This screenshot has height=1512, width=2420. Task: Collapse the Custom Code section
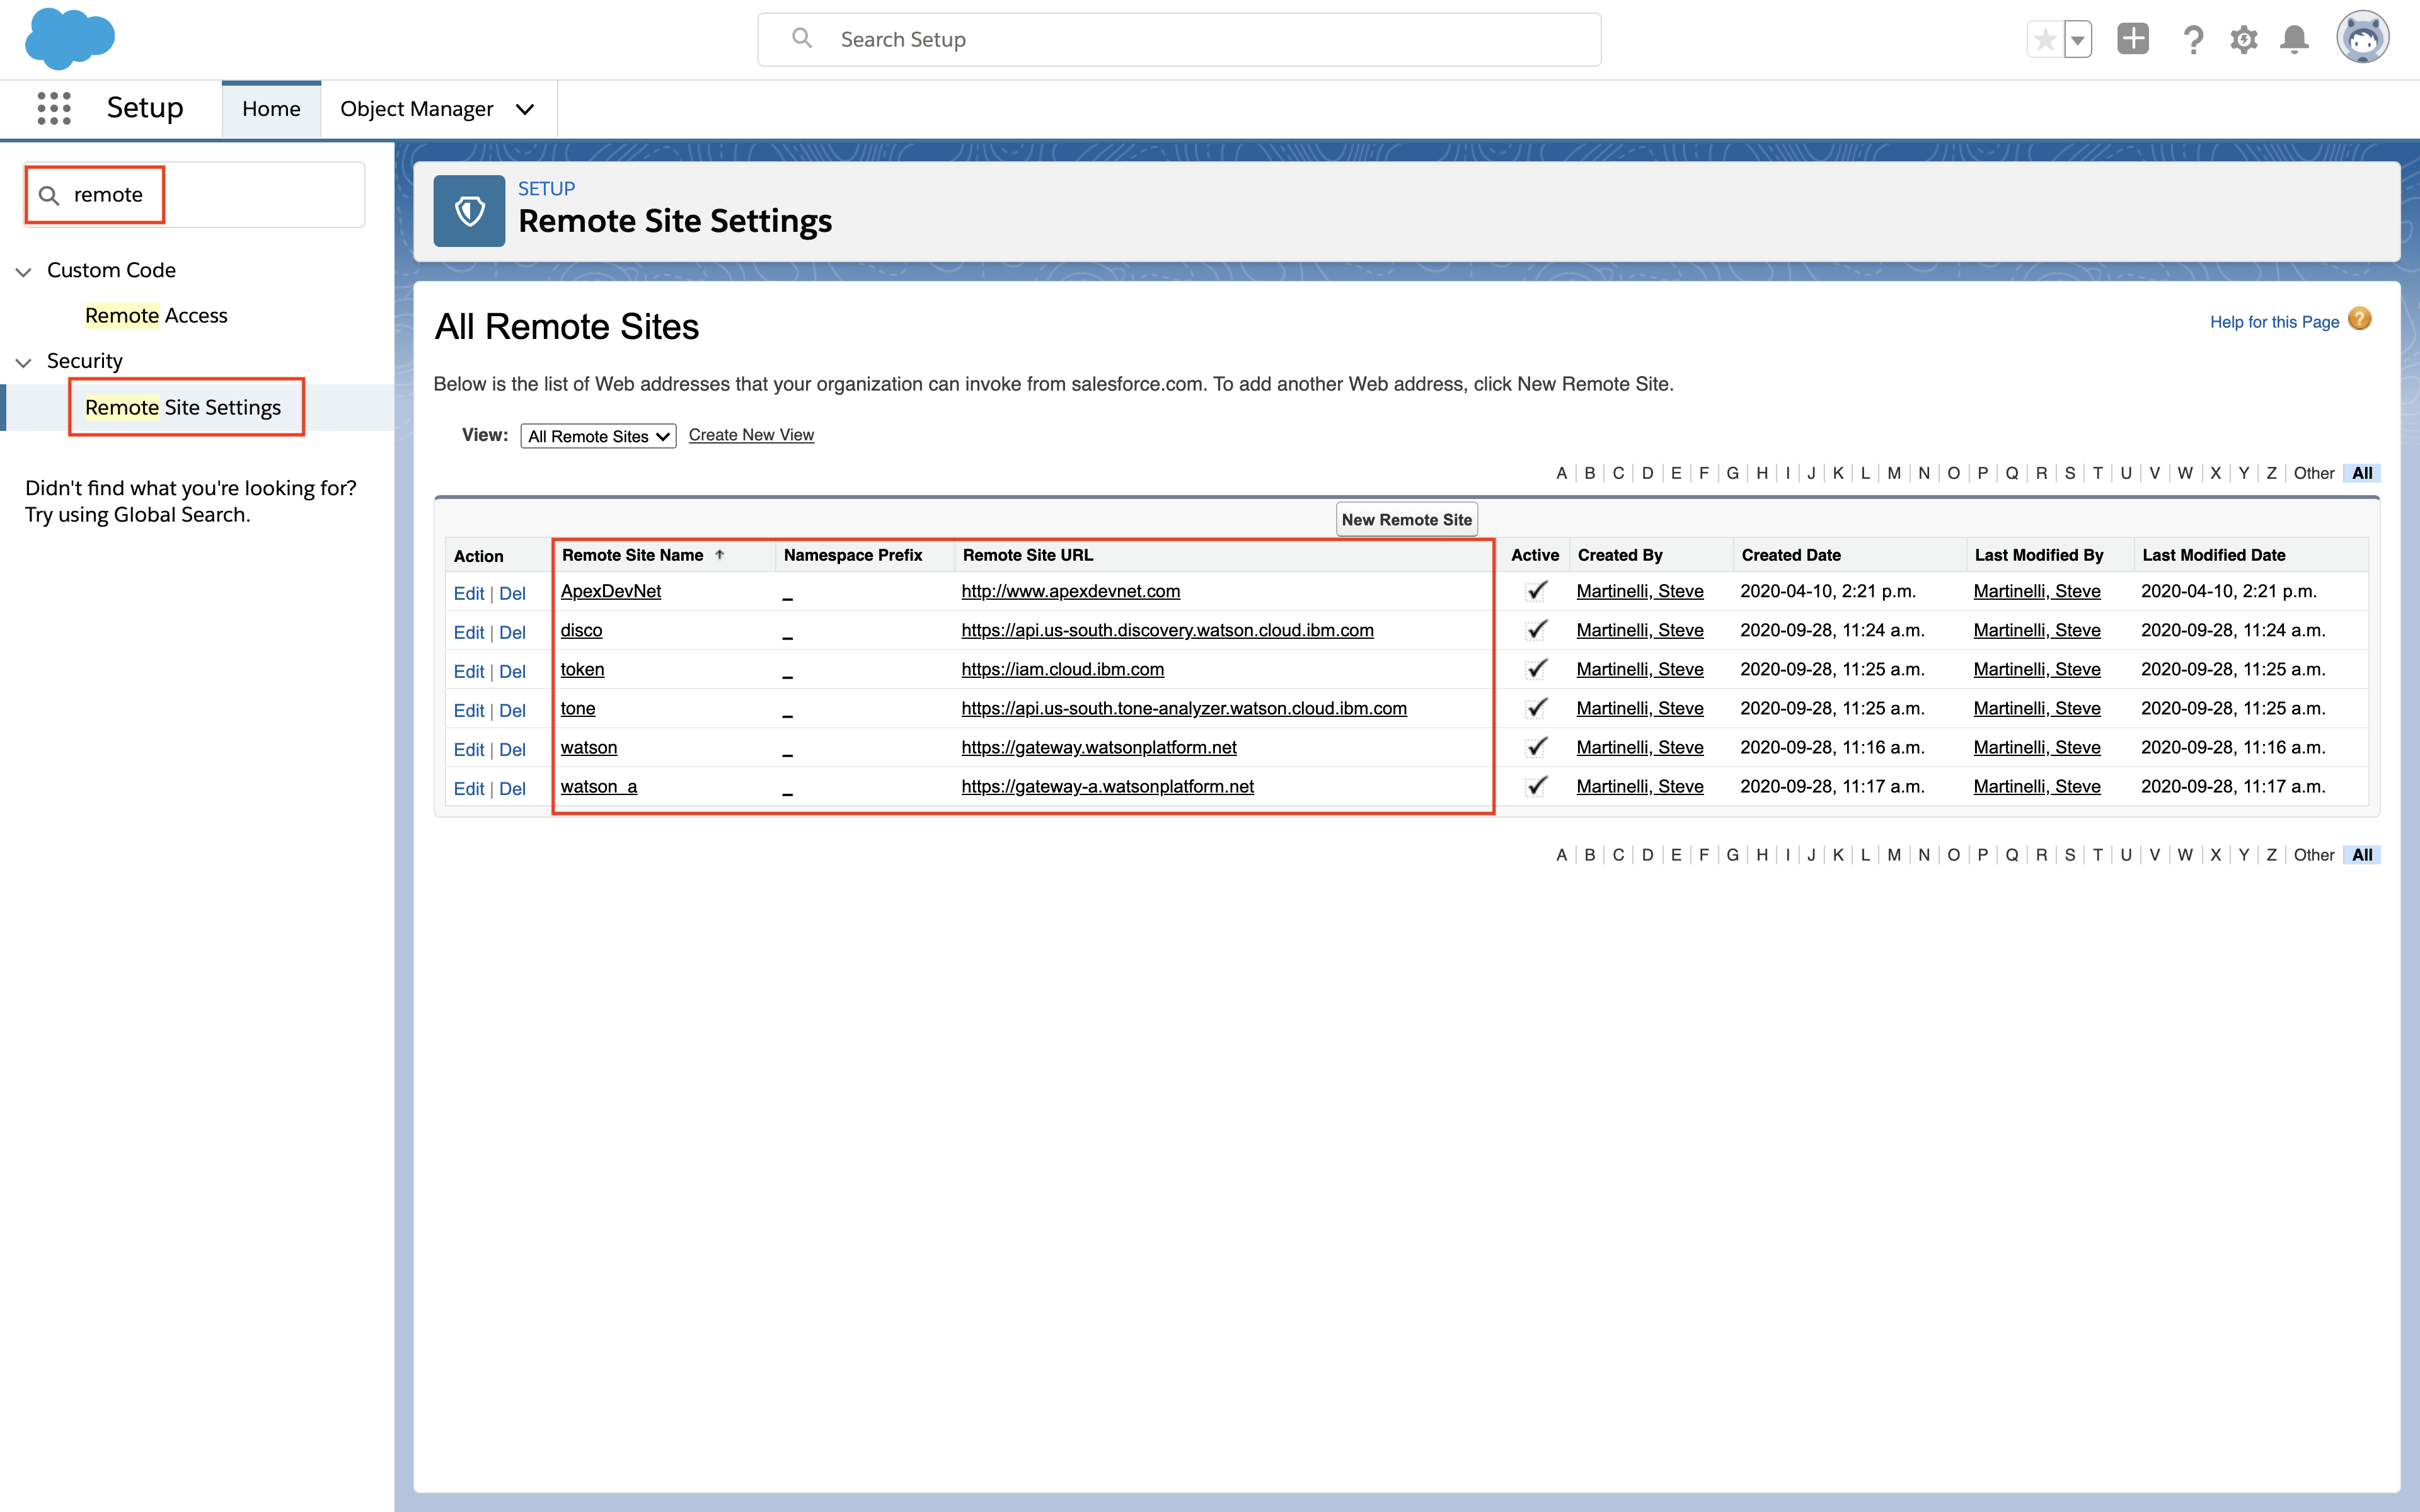click(24, 271)
